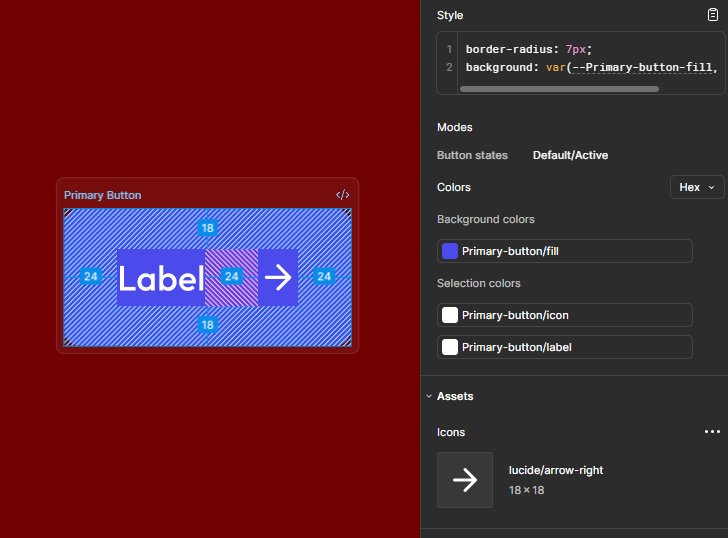The image size is (728, 538).
Task: Click the 24 gap badge between label and icon
Action: click(x=231, y=276)
